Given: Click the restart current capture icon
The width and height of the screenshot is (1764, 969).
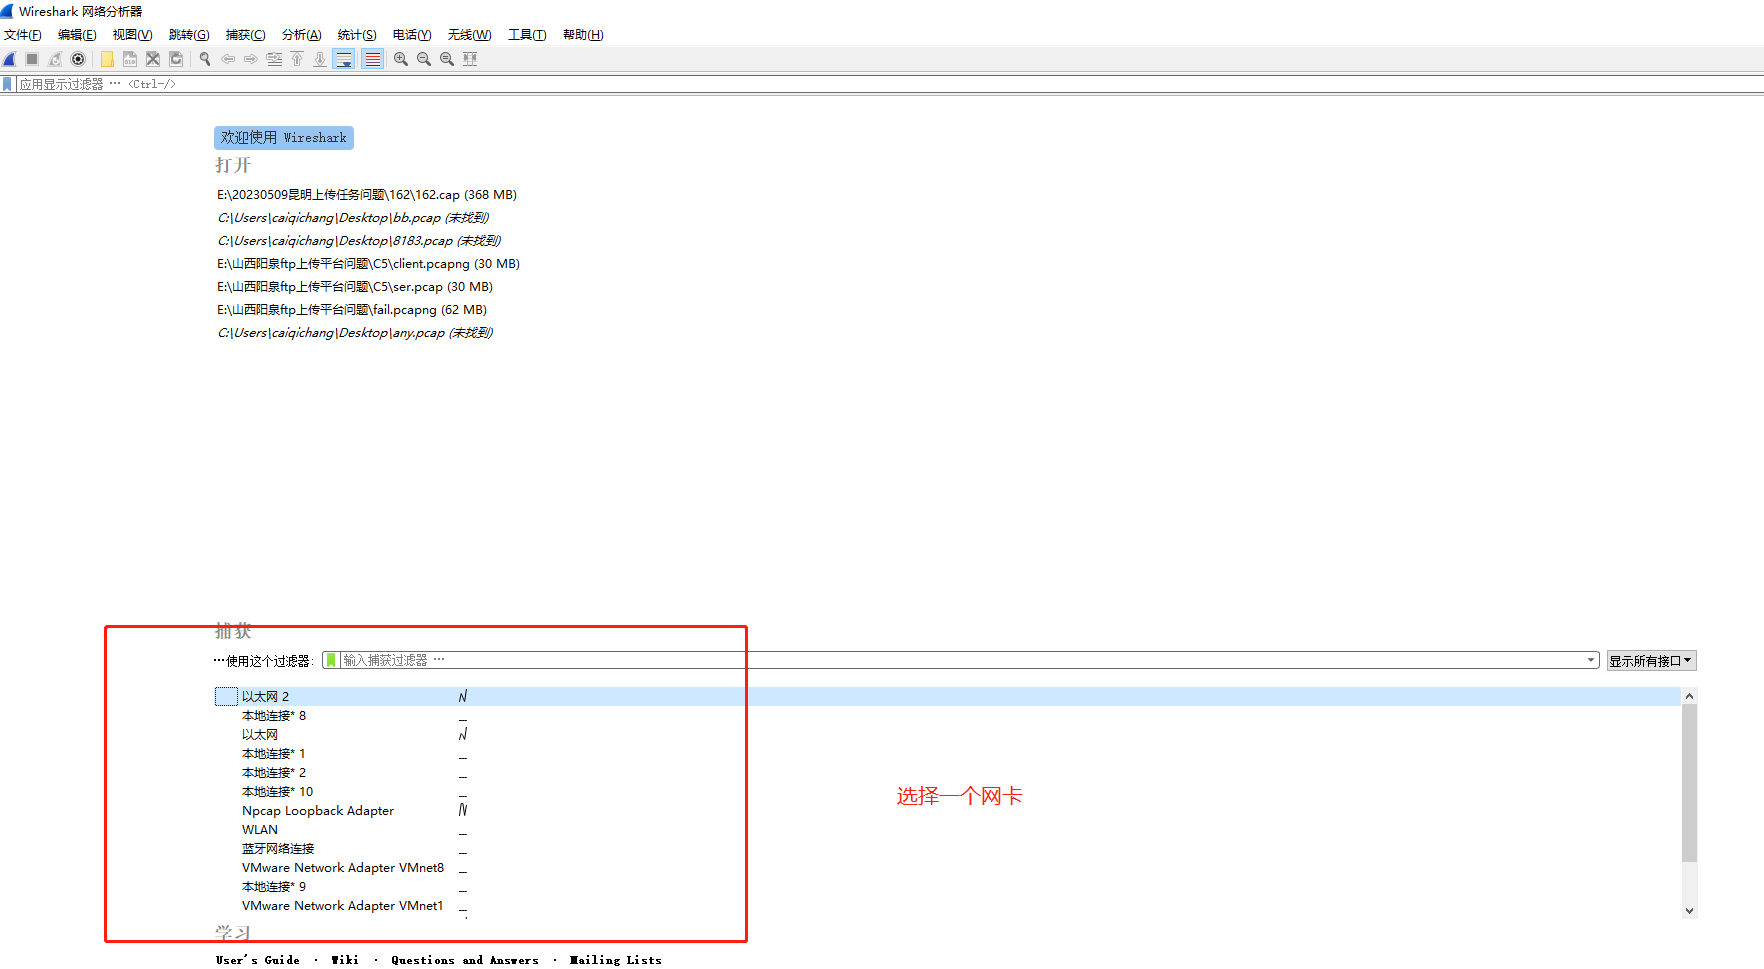Looking at the screenshot, I should pyautogui.click(x=55, y=59).
